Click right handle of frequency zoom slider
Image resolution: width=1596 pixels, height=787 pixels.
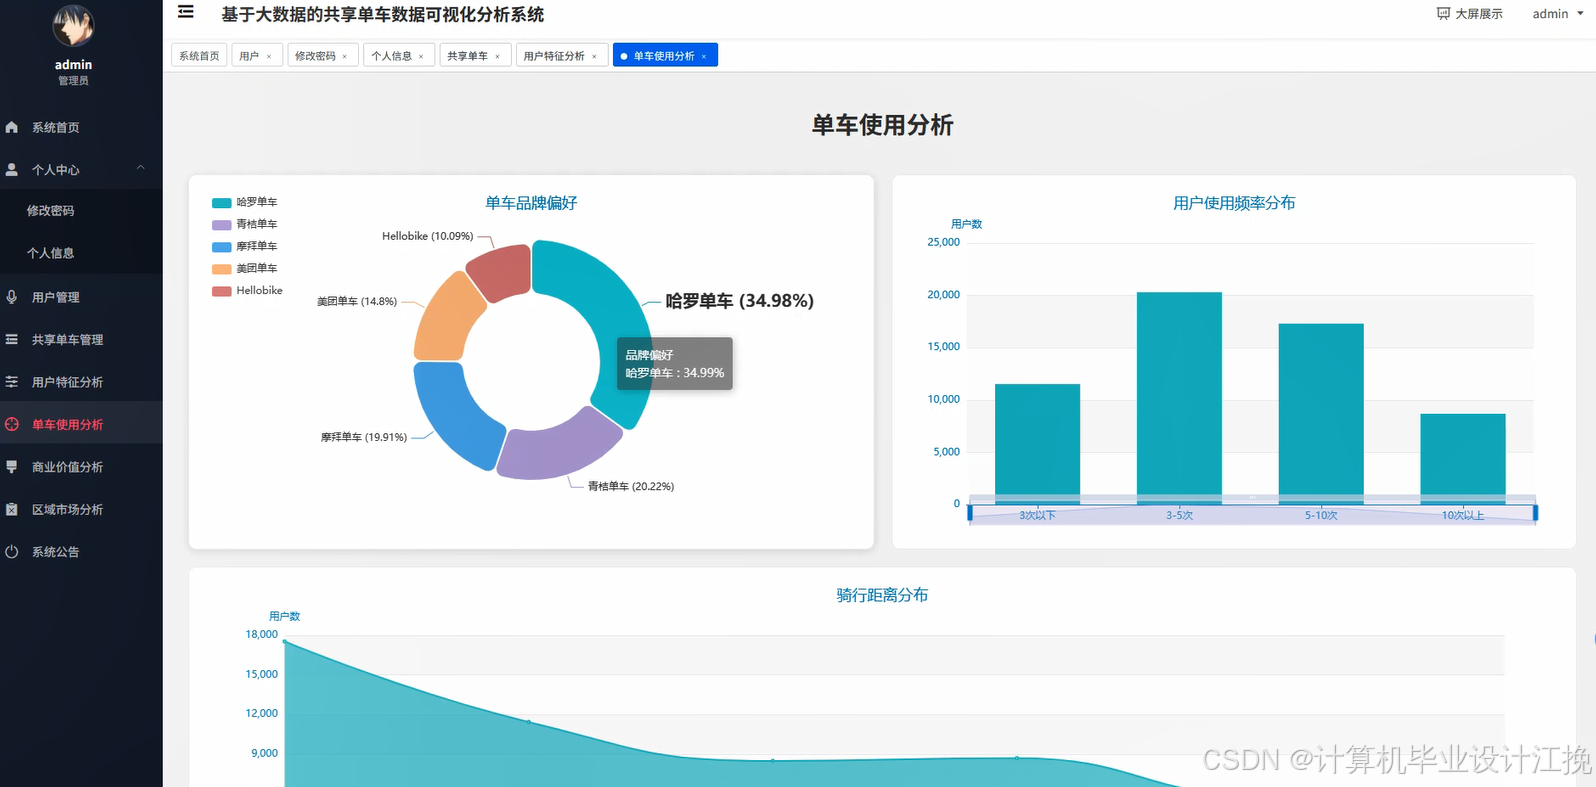coord(1535,513)
